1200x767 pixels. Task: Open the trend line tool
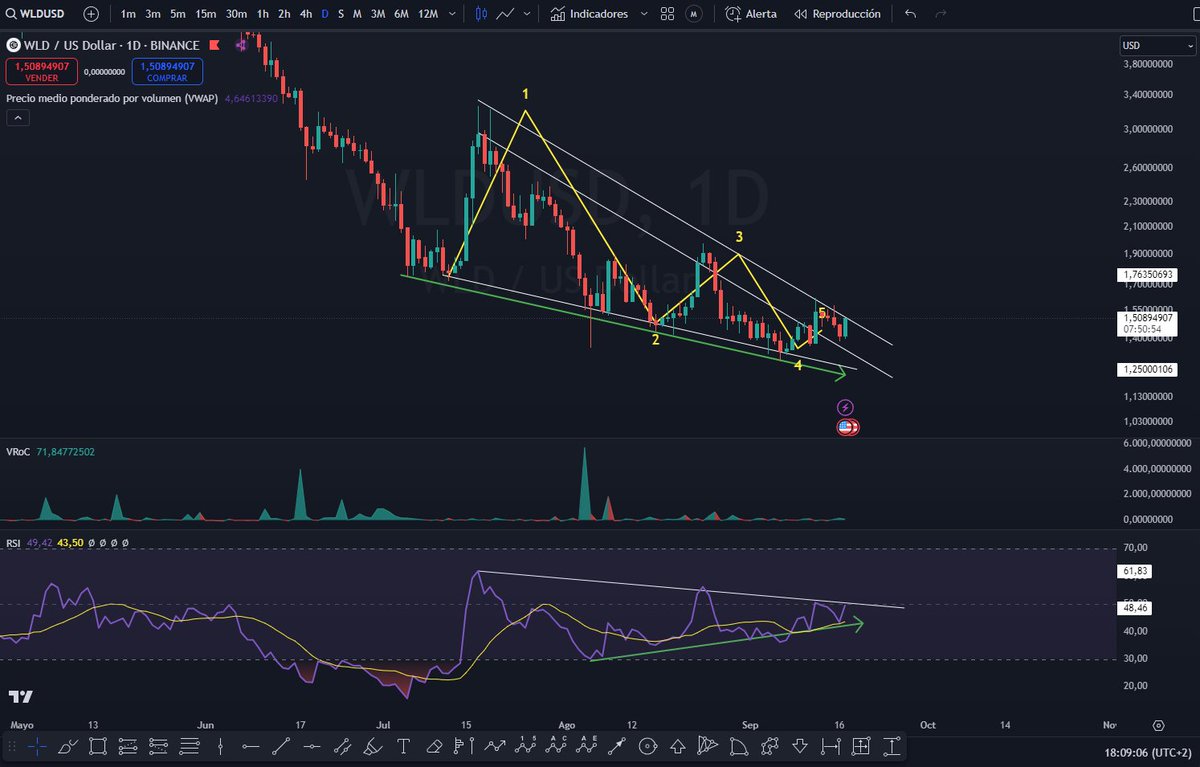coord(282,746)
